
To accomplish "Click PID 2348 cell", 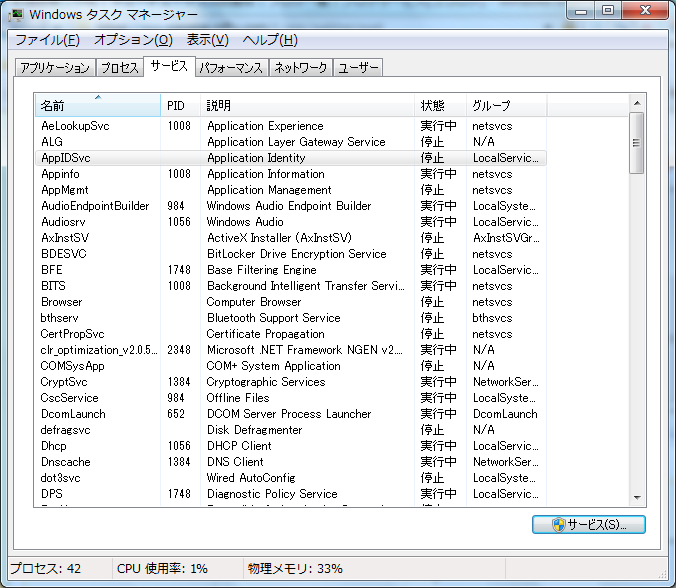I will coord(179,350).
